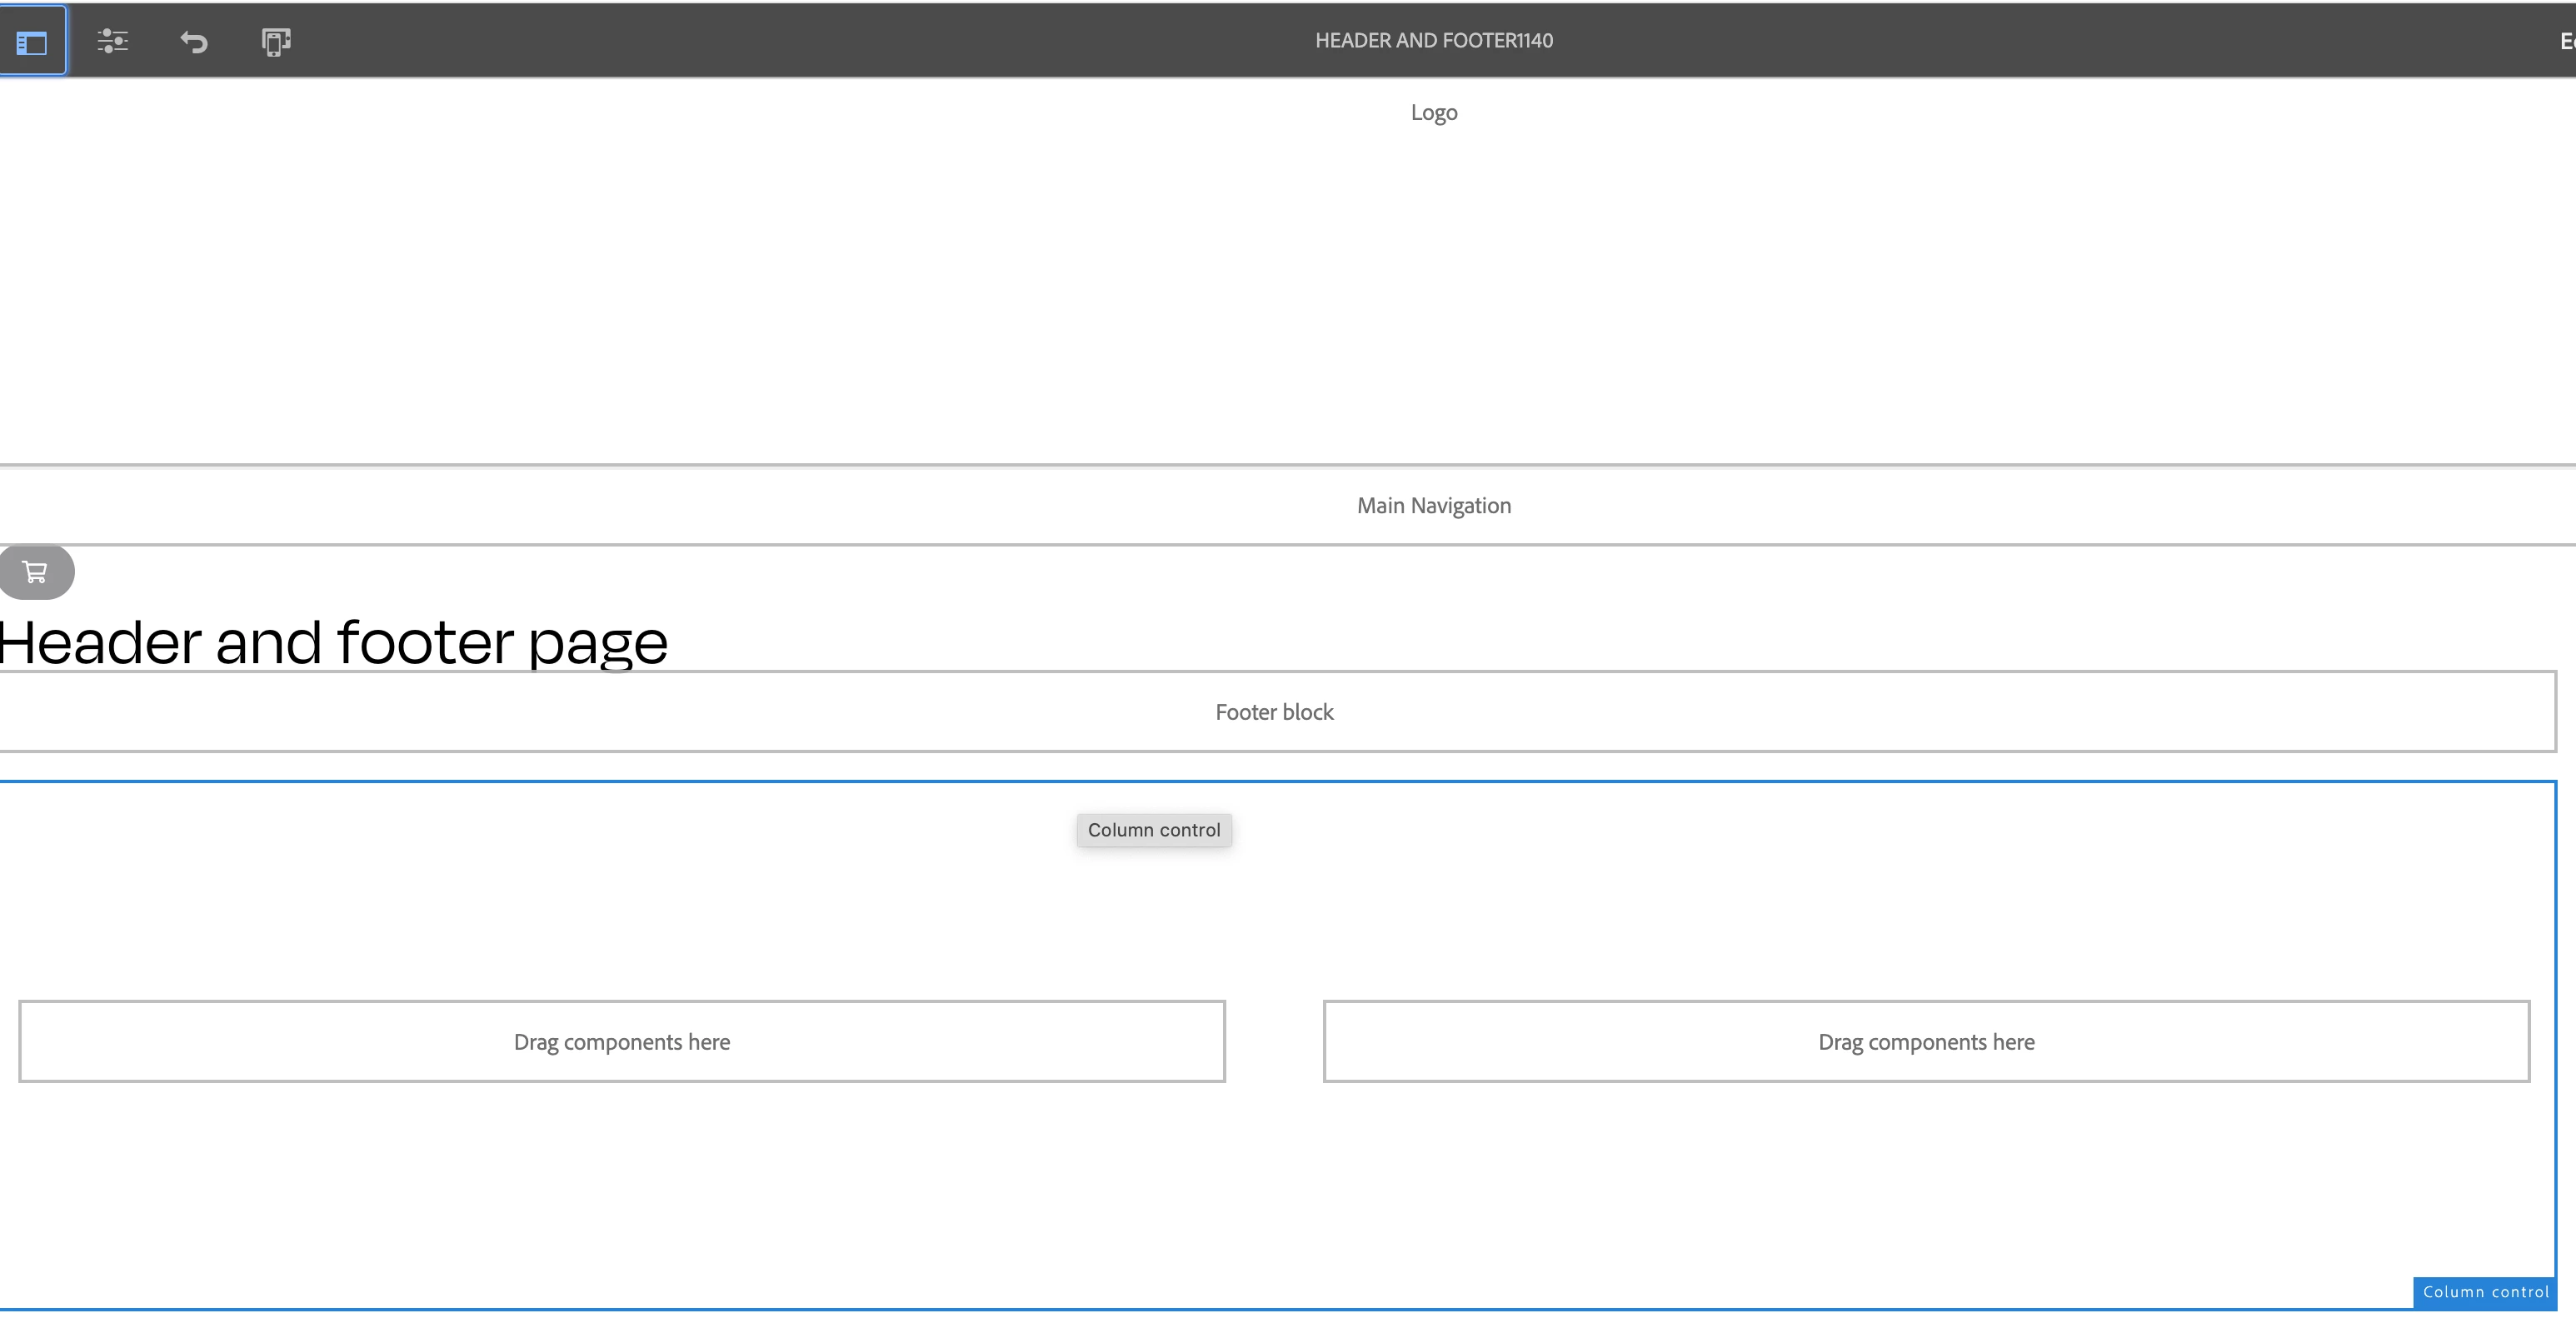Select the Footer block component

coord(1274,712)
